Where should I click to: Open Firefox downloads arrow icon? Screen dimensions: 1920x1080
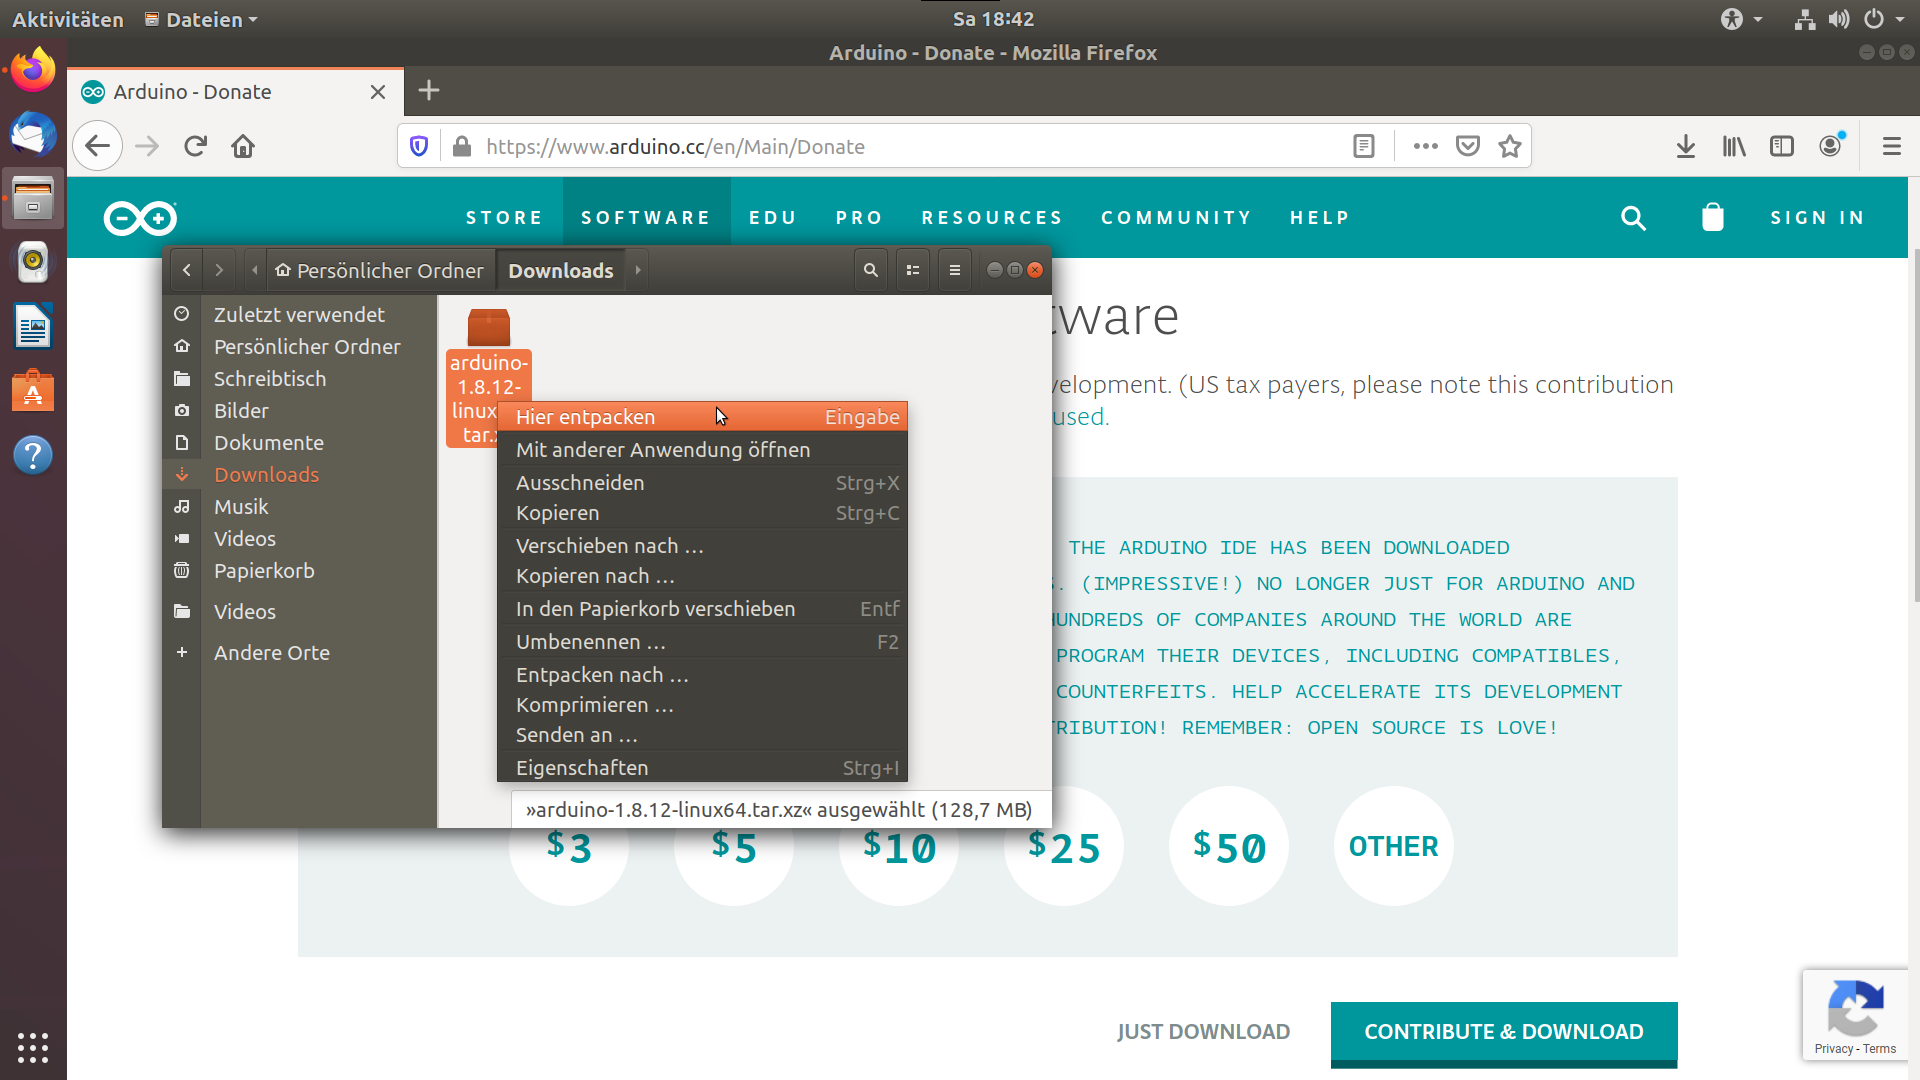pyautogui.click(x=1685, y=147)
